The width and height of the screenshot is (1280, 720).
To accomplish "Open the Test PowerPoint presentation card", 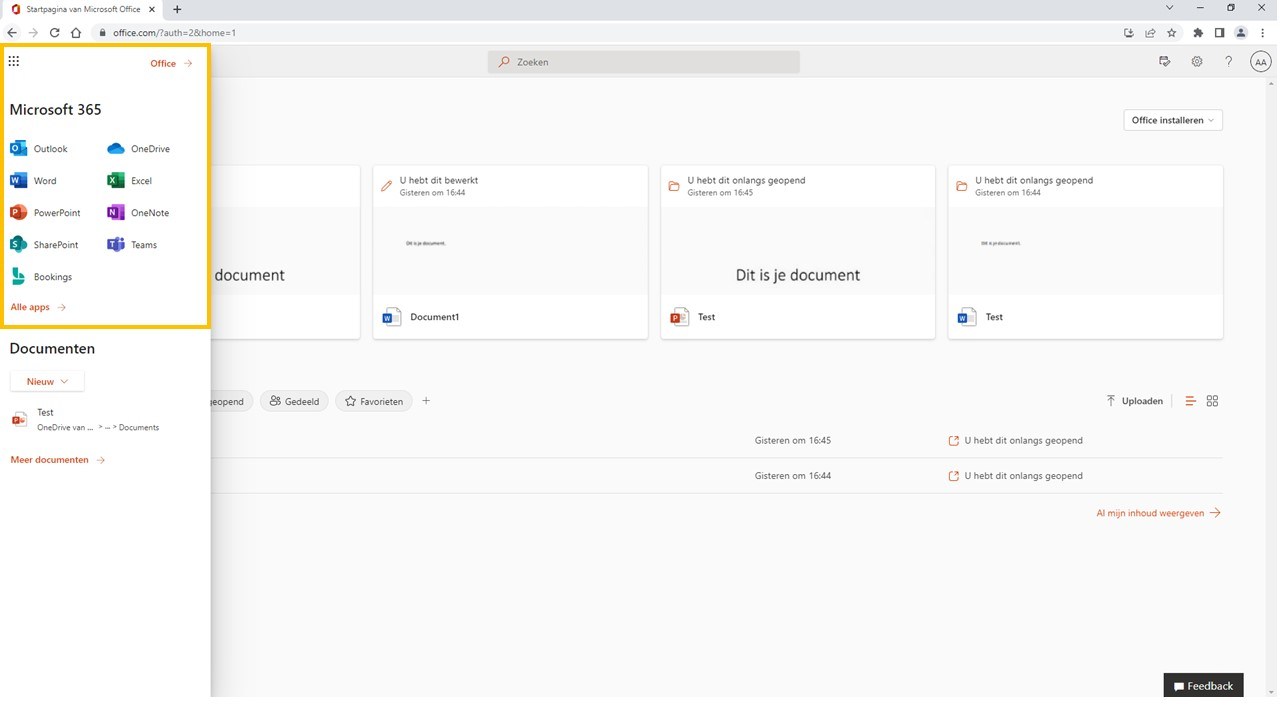I will point(798,252).
